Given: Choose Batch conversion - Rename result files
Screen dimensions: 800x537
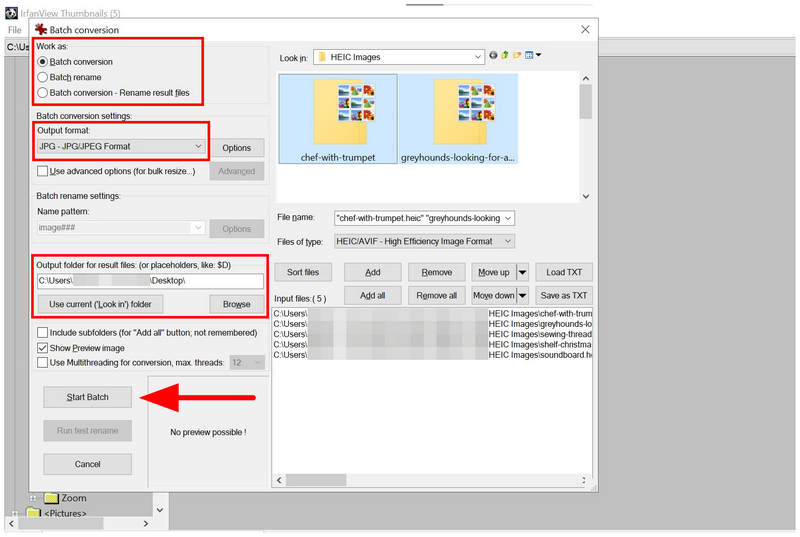Looking at the screenshot, I should point(43,93).
